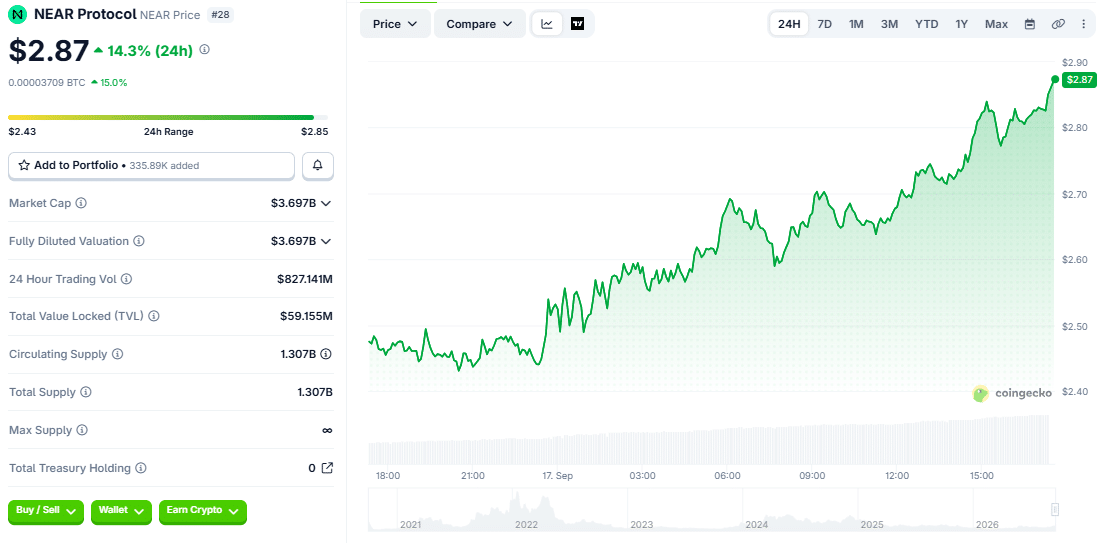Switch to line chart view icon
Screen dimensions: 1109x543
547,24
